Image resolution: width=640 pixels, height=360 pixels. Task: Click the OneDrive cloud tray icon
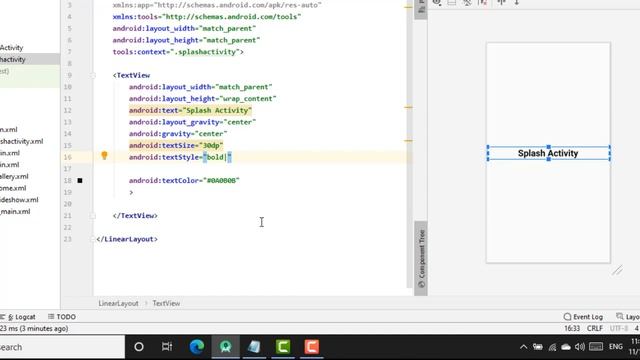[x=566, y=347]
